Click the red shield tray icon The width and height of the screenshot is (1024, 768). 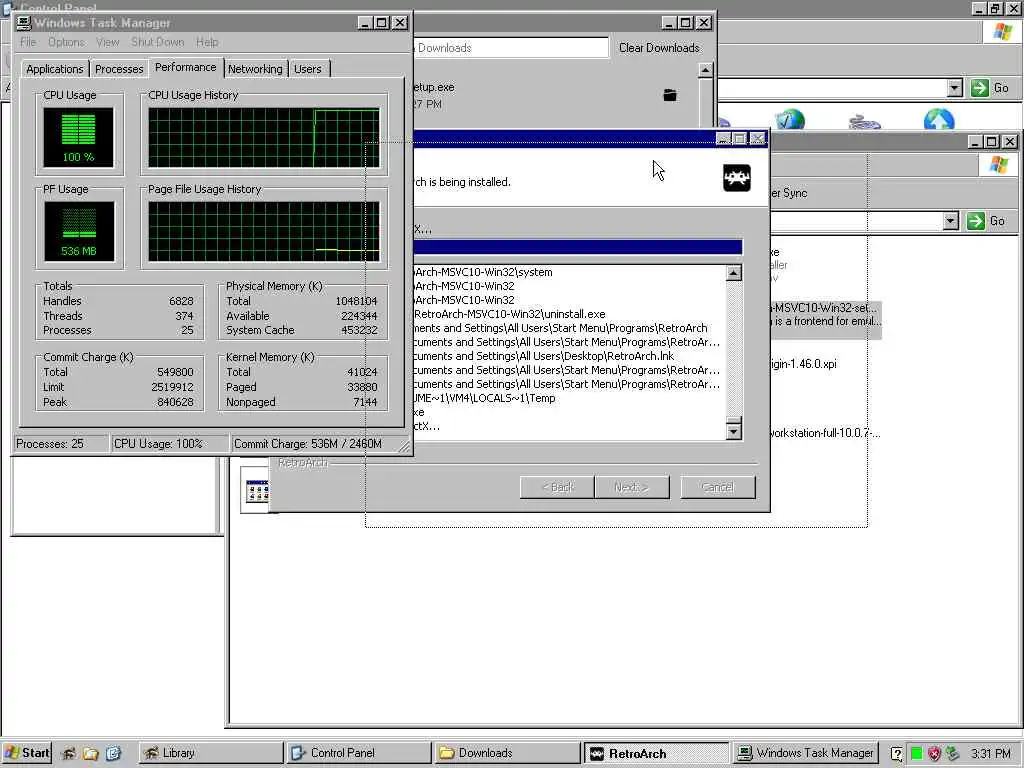[x=935, y=754]
